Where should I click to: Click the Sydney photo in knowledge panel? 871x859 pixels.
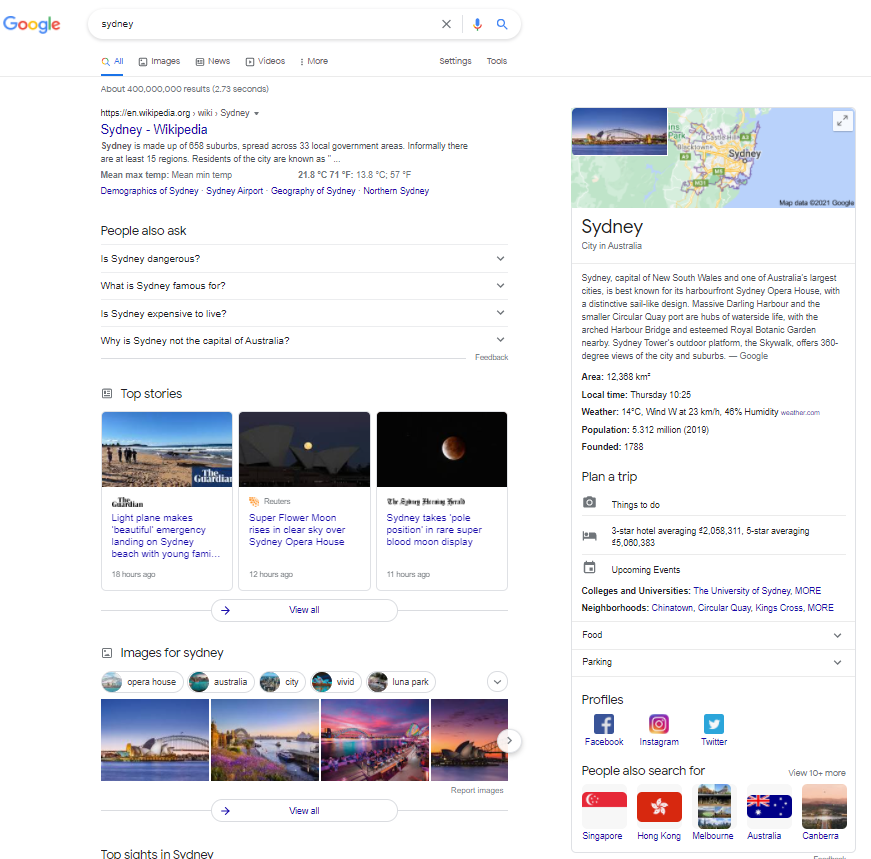pyautogui.click(x=619, y=131)
